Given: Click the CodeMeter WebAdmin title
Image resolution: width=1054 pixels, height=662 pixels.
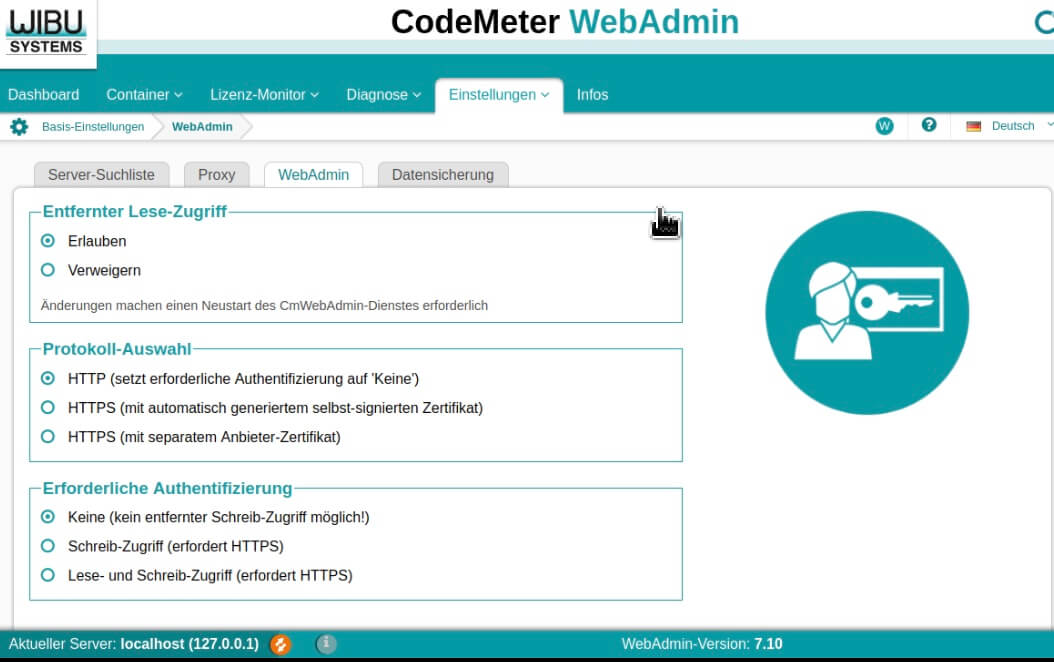Looking at the screenshot, I should (565, 22).
